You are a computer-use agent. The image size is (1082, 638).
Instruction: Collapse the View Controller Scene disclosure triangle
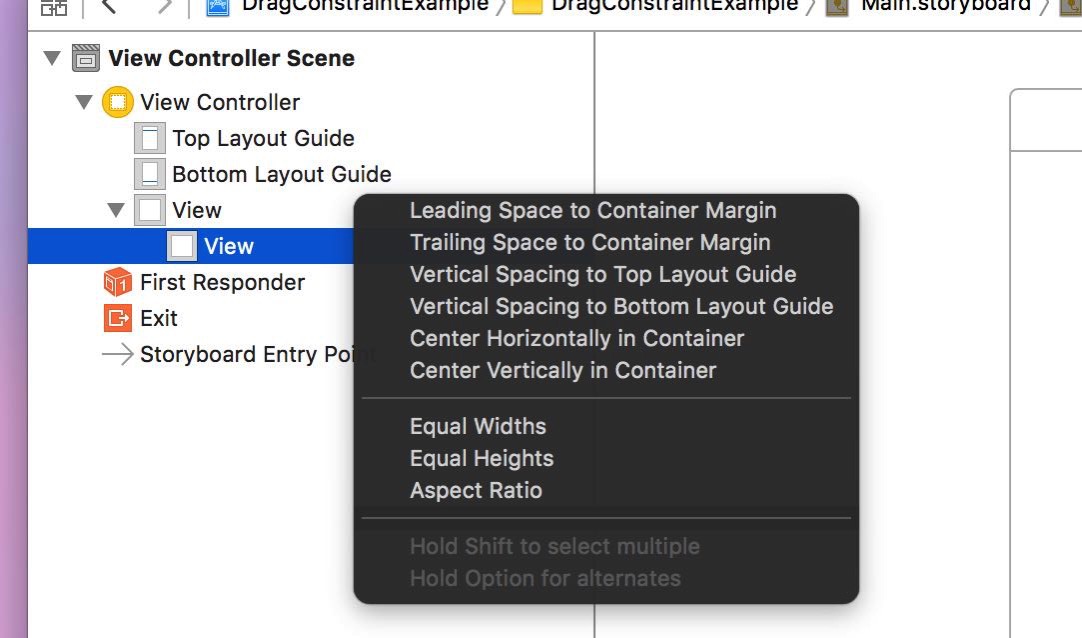coord(52,58)
